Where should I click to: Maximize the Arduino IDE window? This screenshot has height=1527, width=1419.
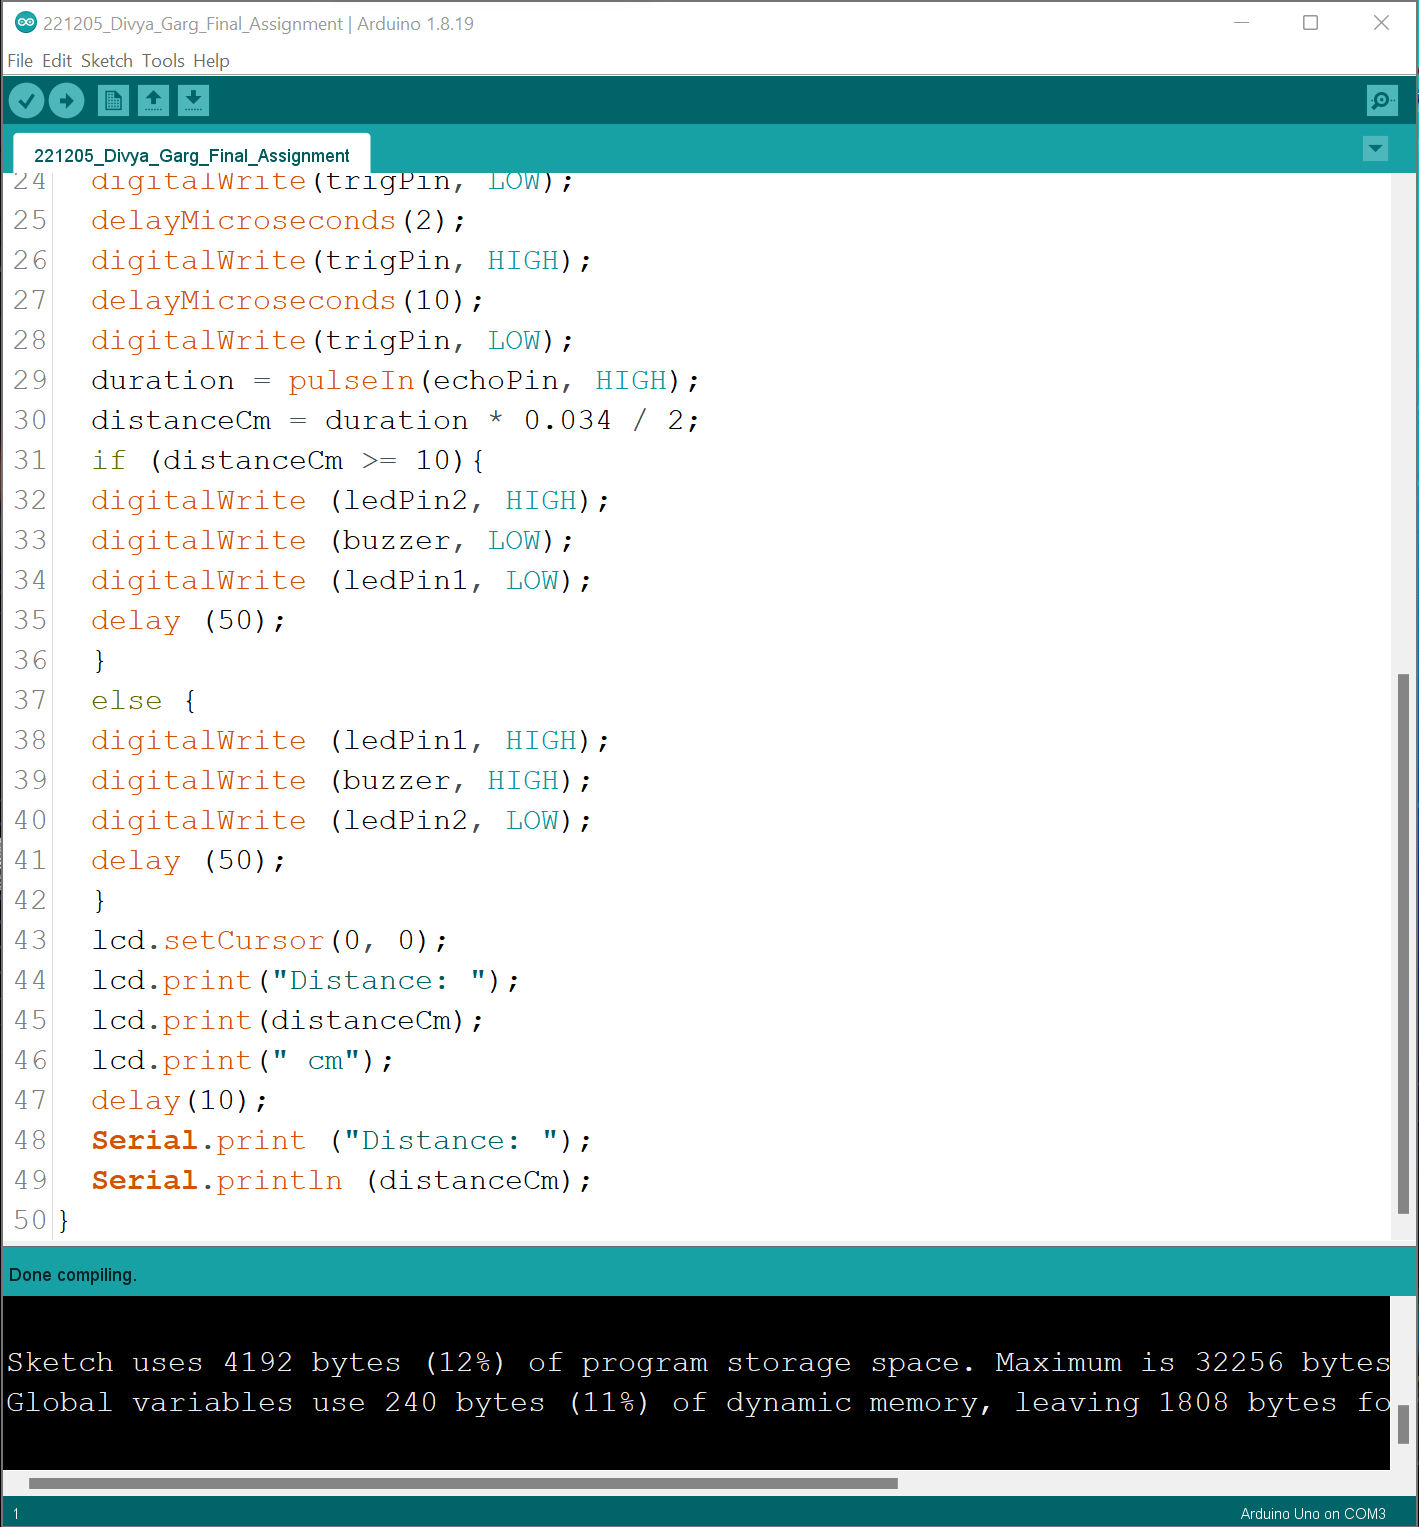1310,23
